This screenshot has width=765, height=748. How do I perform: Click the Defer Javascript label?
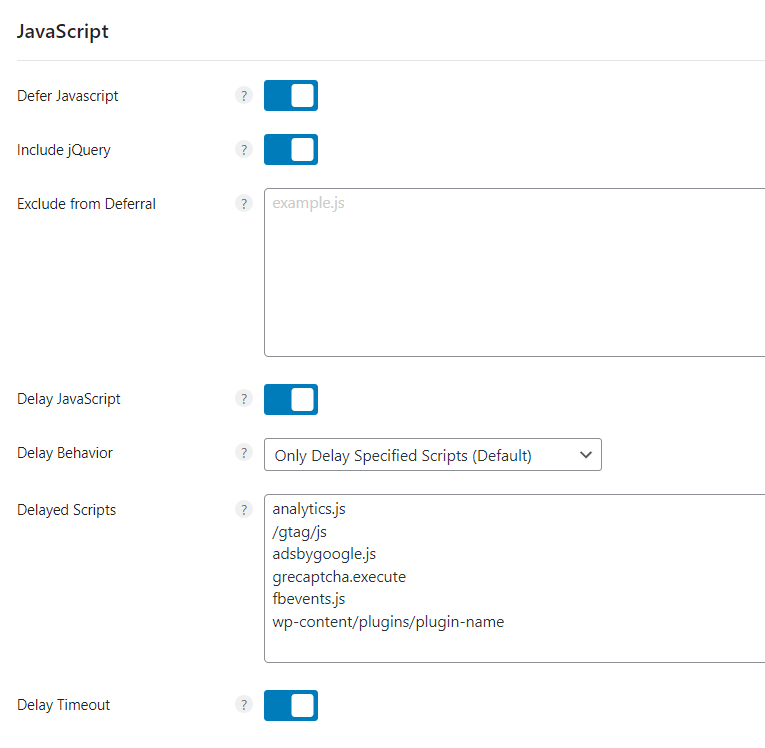68,96
